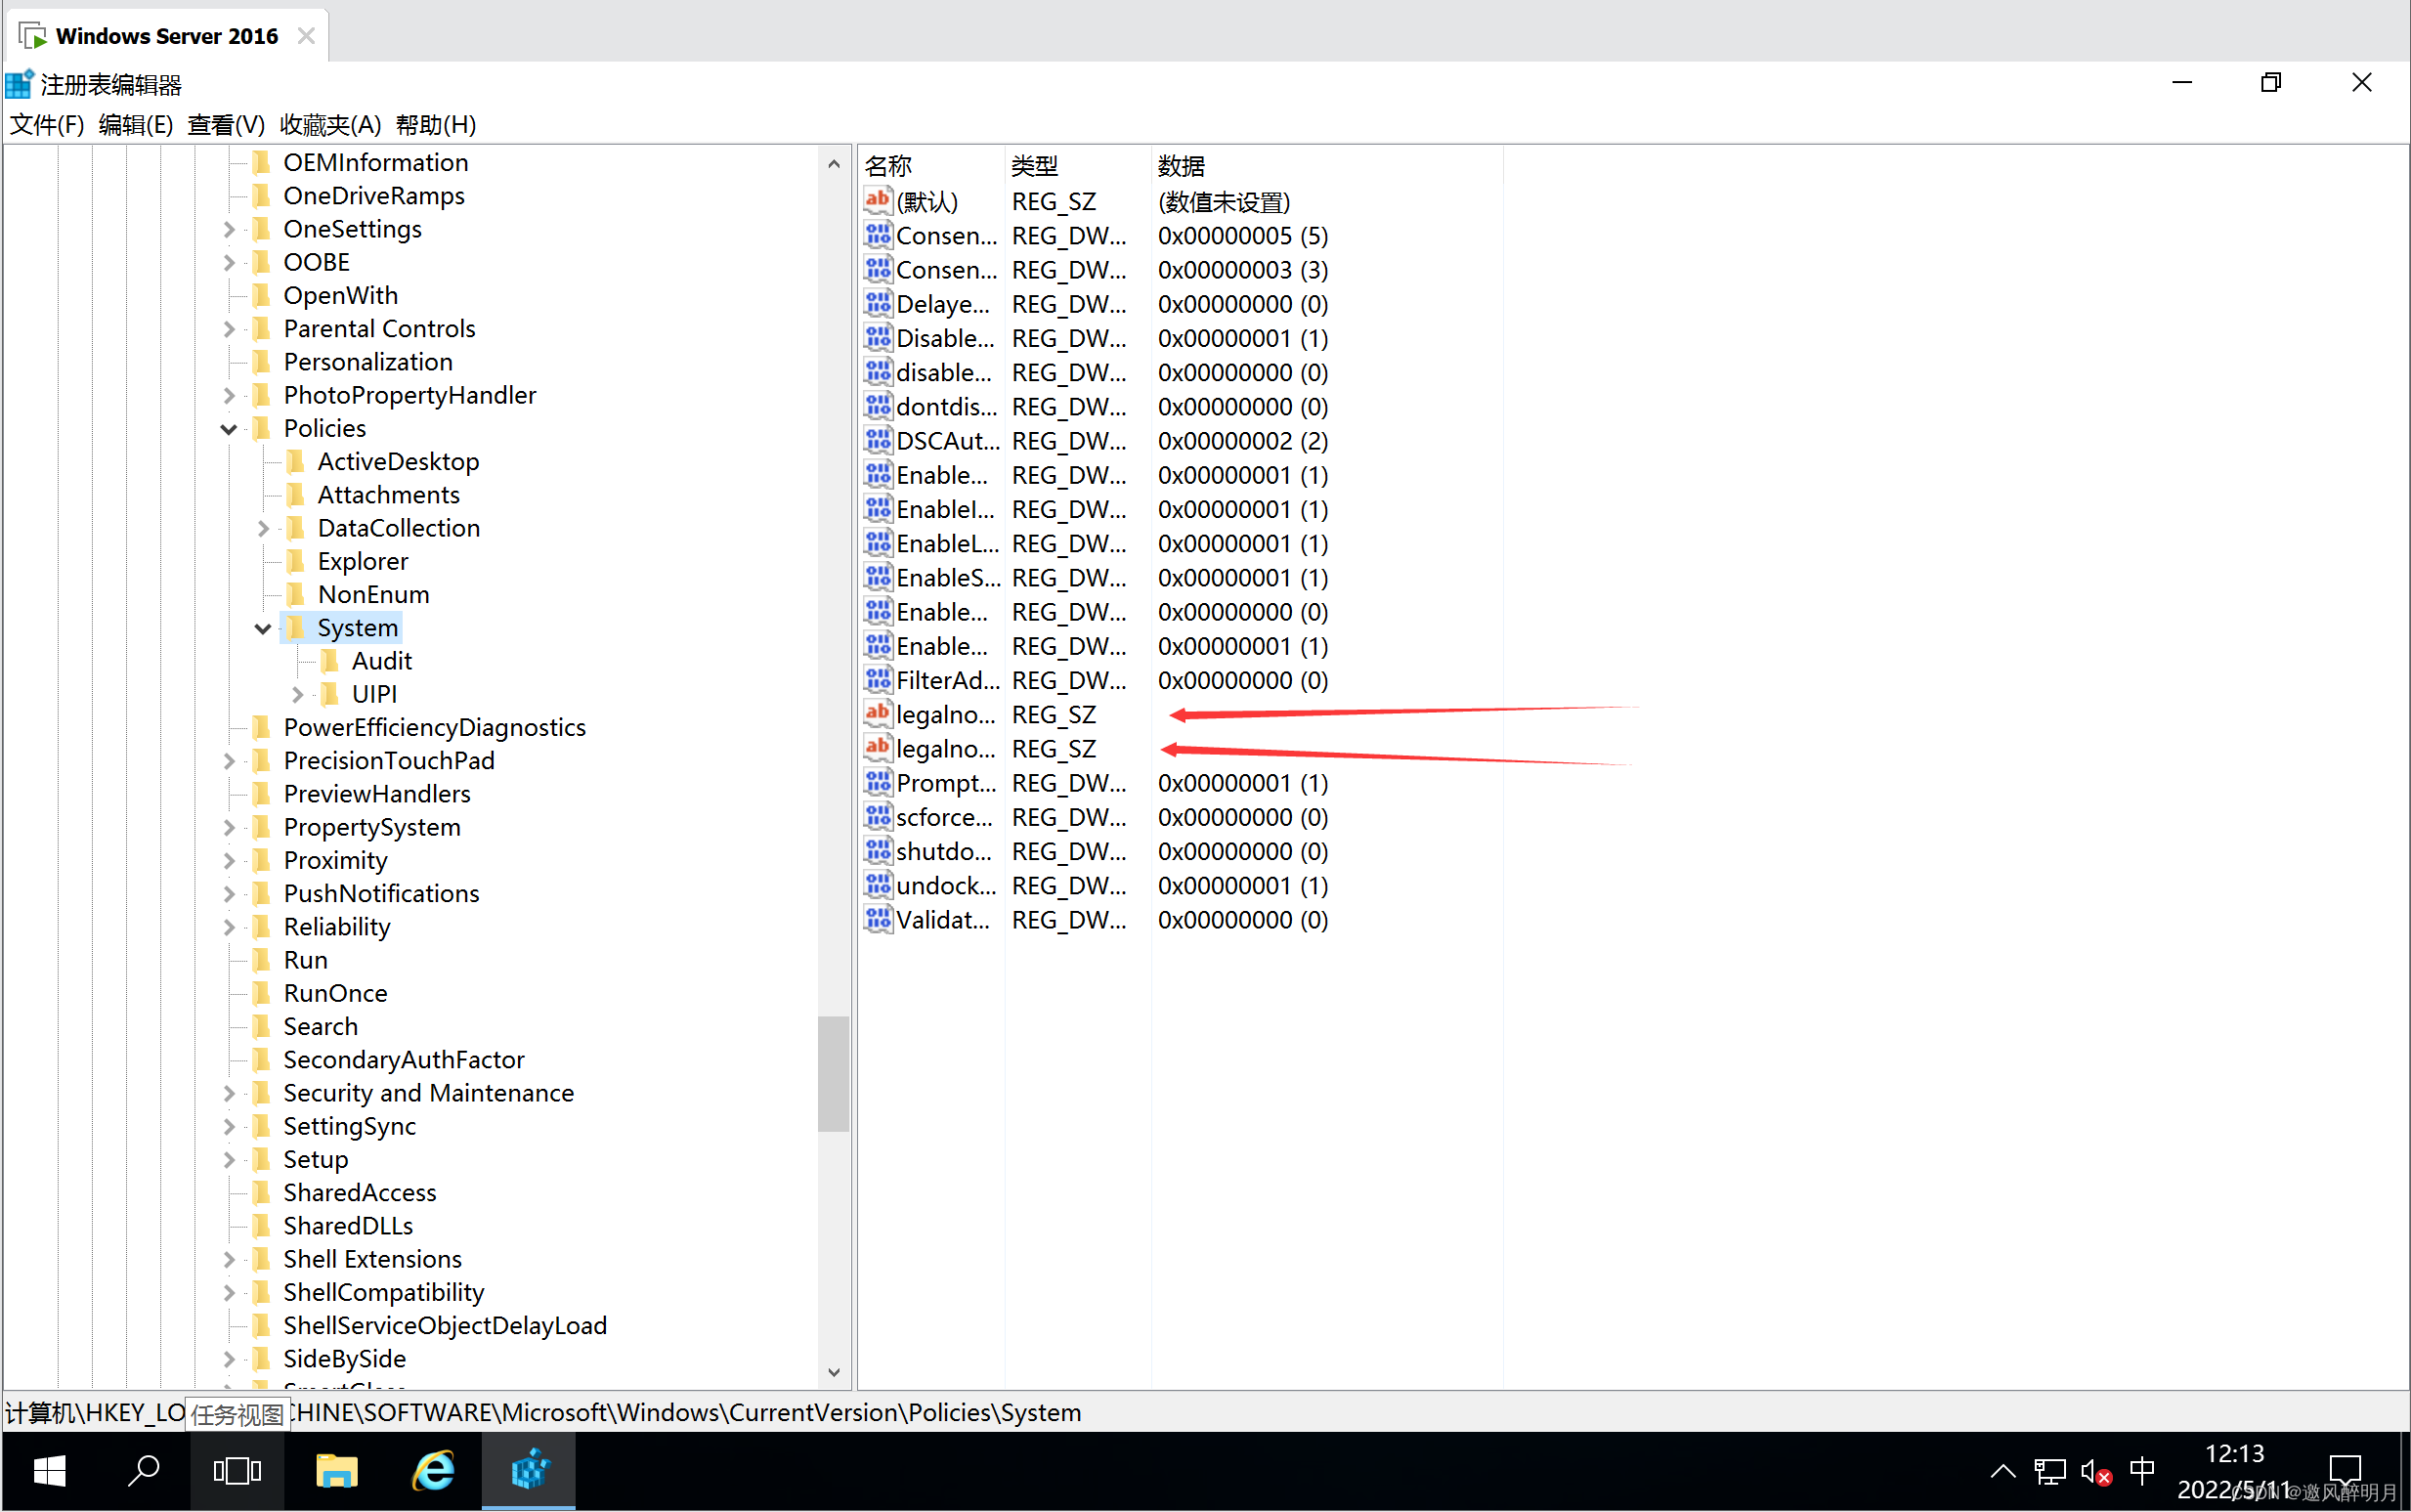2411x1512 pixels.
Task: Show hidden system tray icons
Action: click(2002, 1470)
